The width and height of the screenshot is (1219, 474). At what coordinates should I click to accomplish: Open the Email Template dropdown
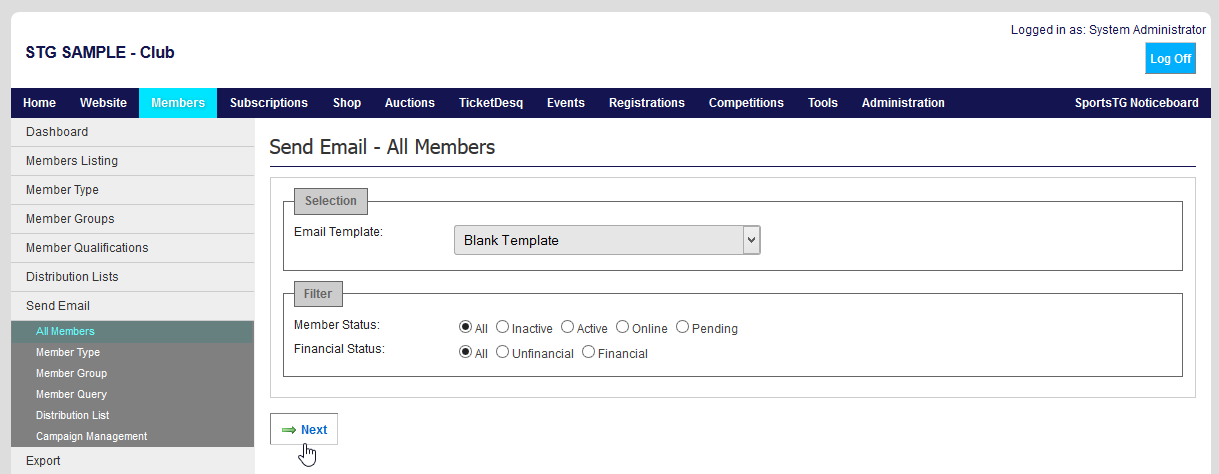pos(607,240)
